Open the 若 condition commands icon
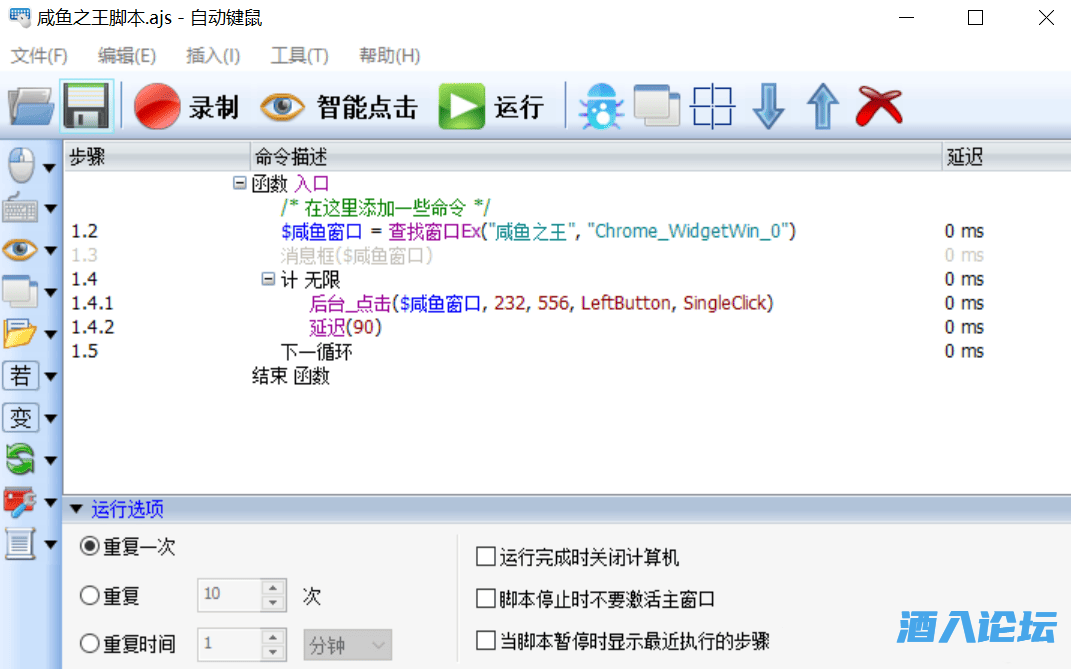 pos(20,376)
